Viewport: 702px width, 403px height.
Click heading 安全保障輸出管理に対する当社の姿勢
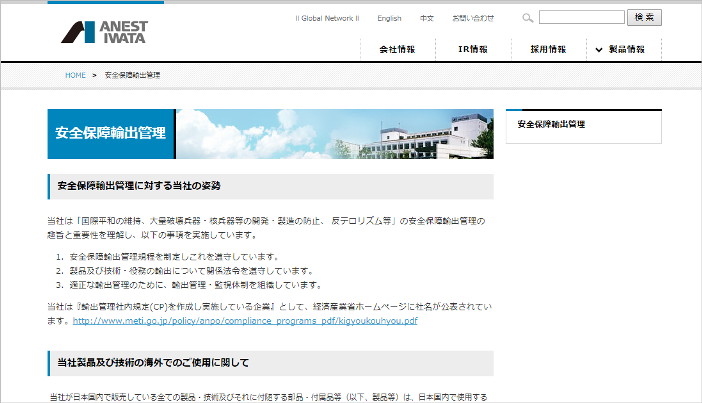pos(139,186)
